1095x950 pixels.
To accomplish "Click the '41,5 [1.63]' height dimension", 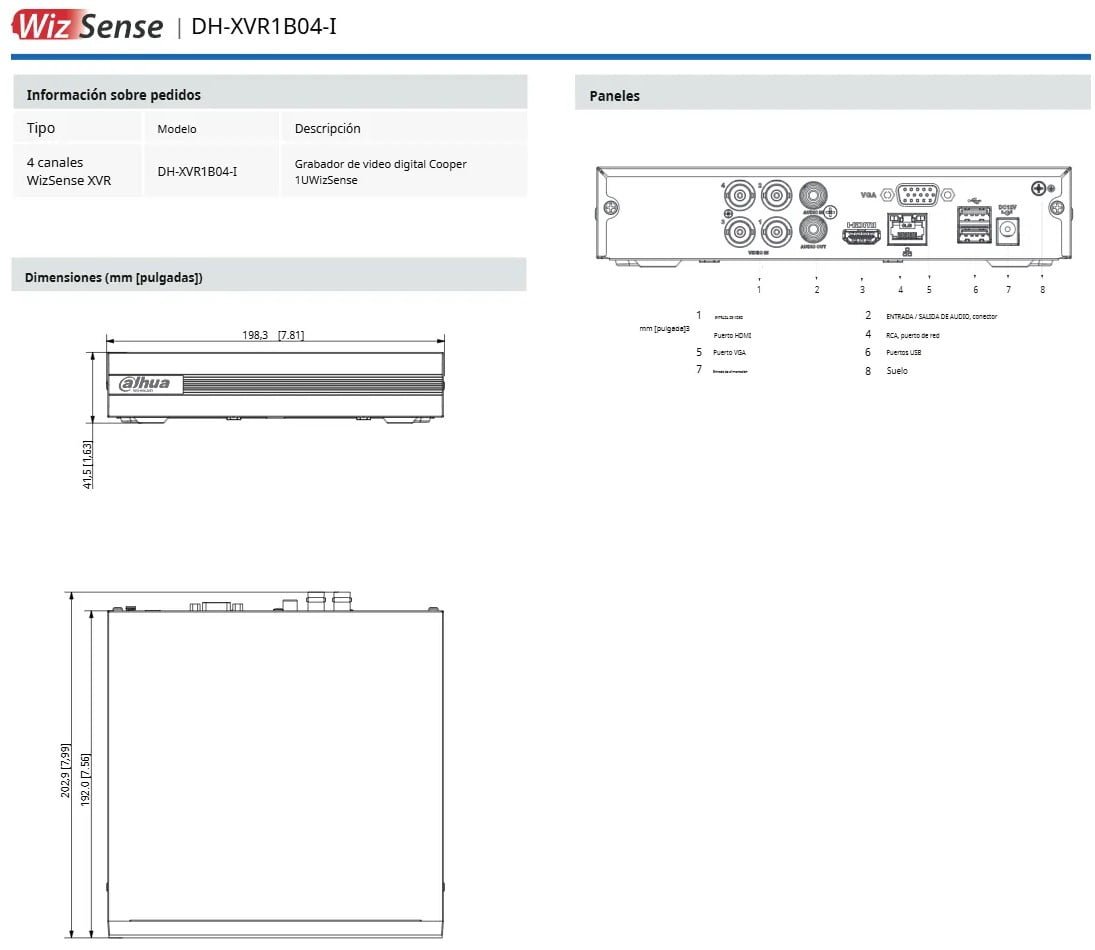I will pyautogui.click(x=87, y=465).
